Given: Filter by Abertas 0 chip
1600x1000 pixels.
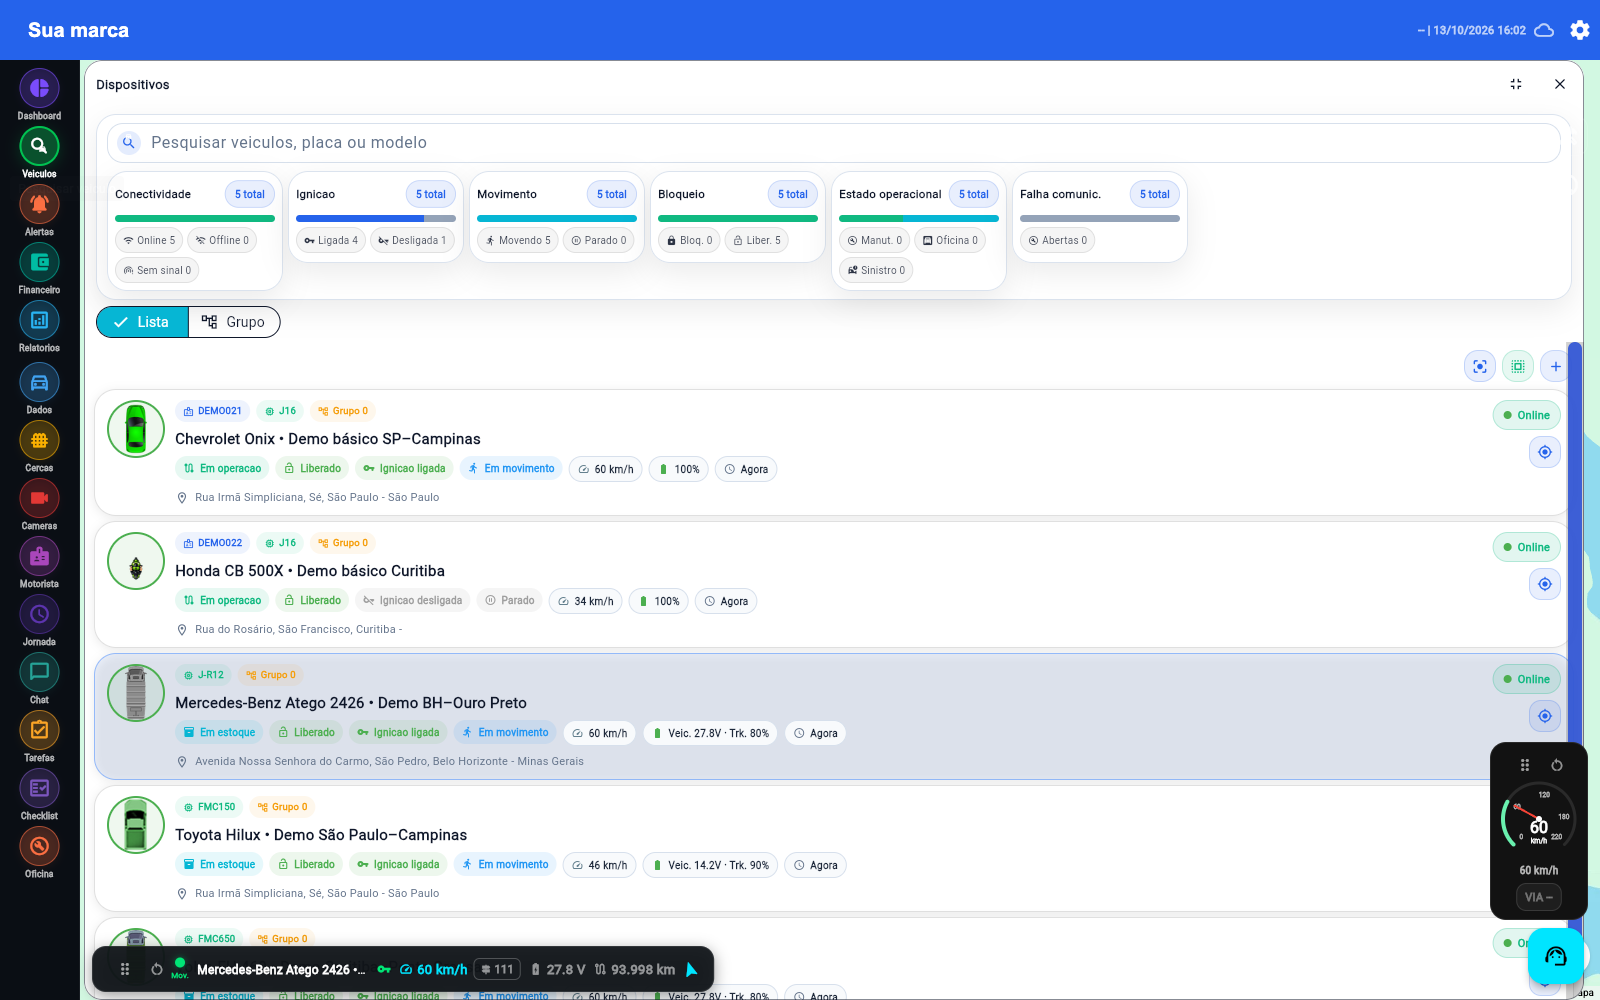Looking at the screenshot, I should 1057,240.
